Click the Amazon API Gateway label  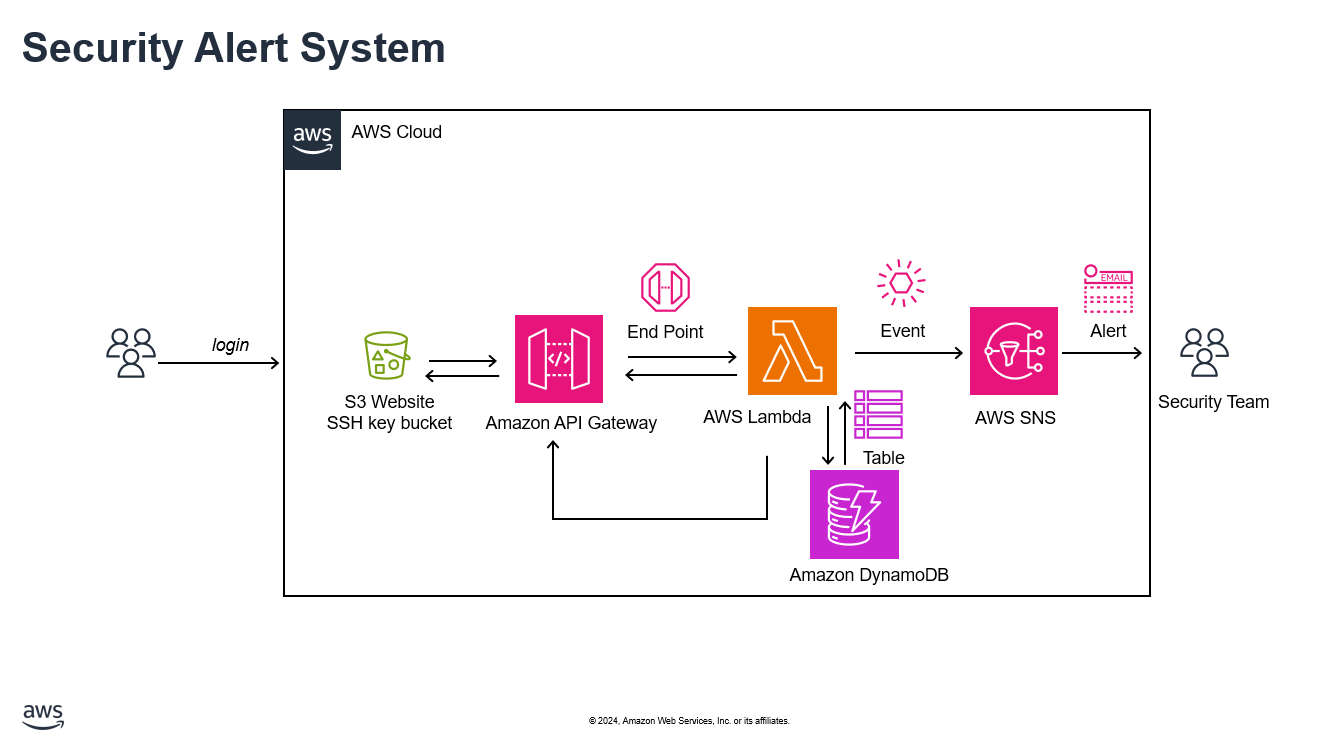pos(571,423)
